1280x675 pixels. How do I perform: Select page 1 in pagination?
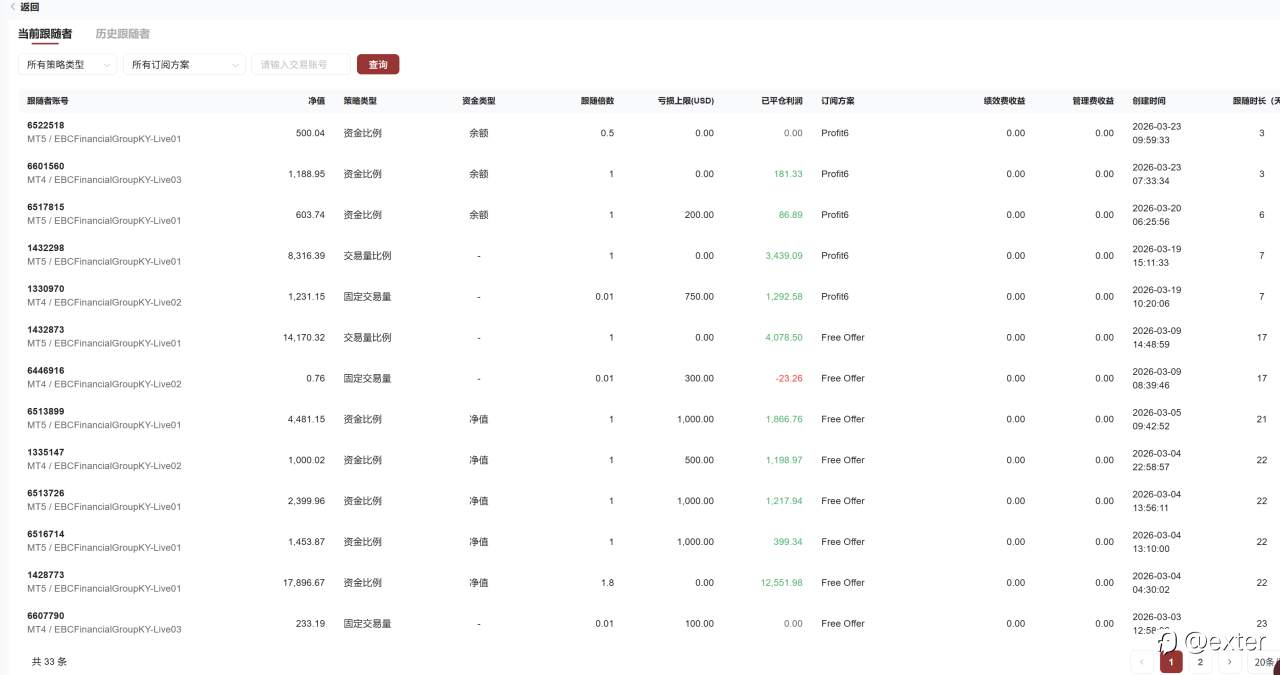pos(1171,662)
